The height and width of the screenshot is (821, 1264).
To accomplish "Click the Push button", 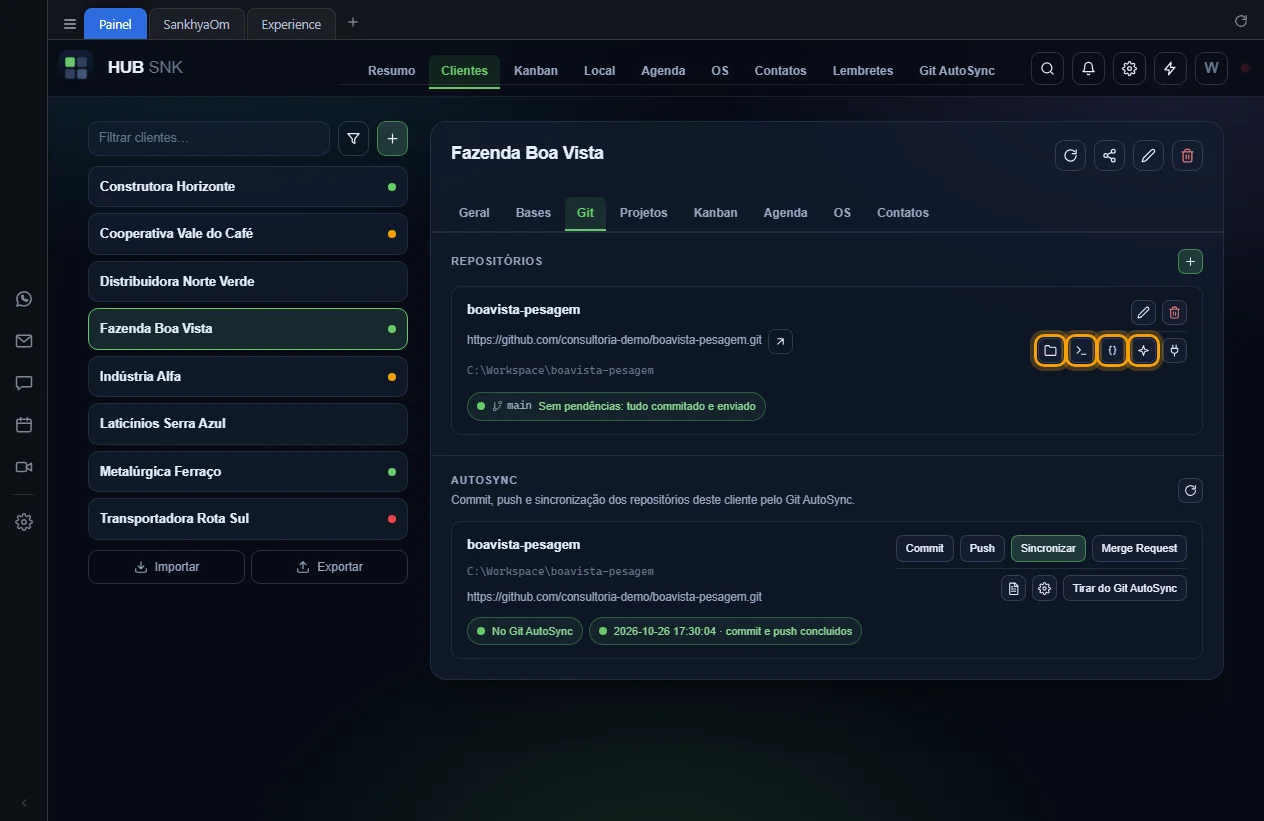I will [x=982, y=548].
